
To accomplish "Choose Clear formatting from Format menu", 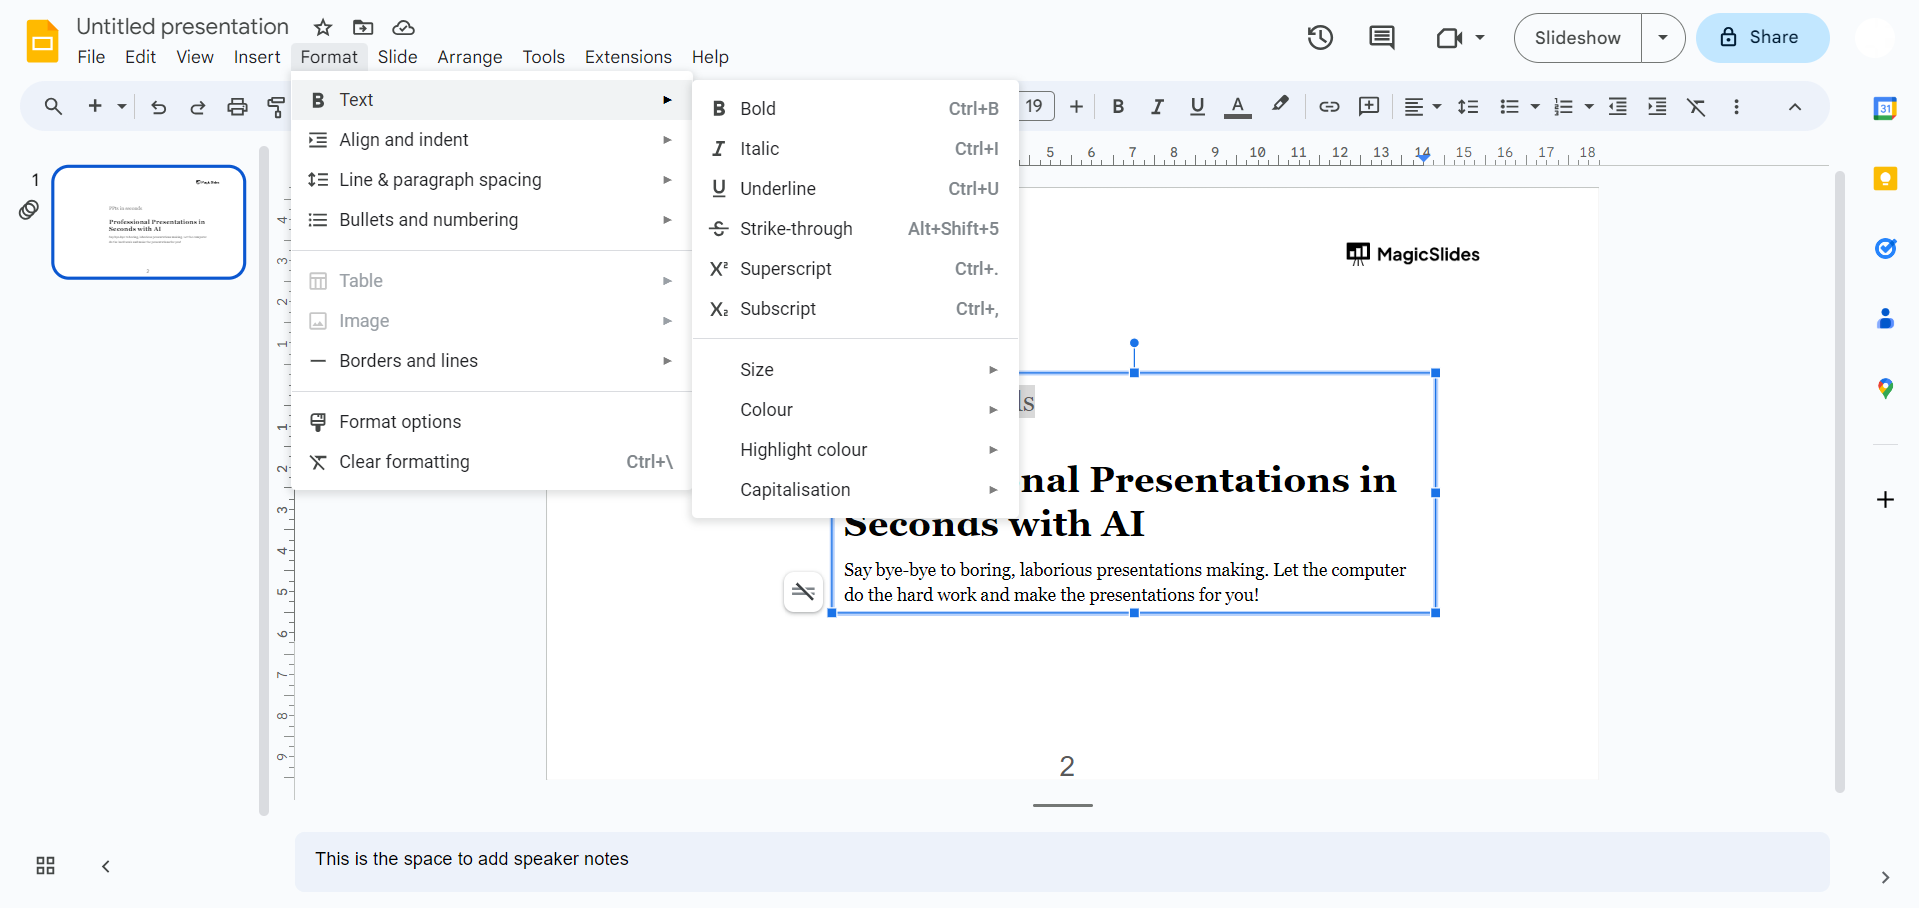I will point(491,462).
